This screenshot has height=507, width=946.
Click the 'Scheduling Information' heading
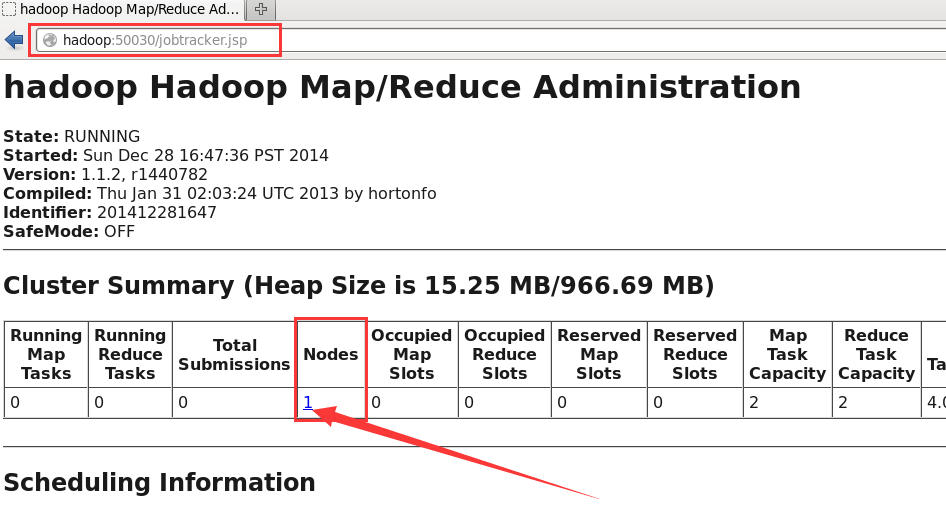[159, 483]
